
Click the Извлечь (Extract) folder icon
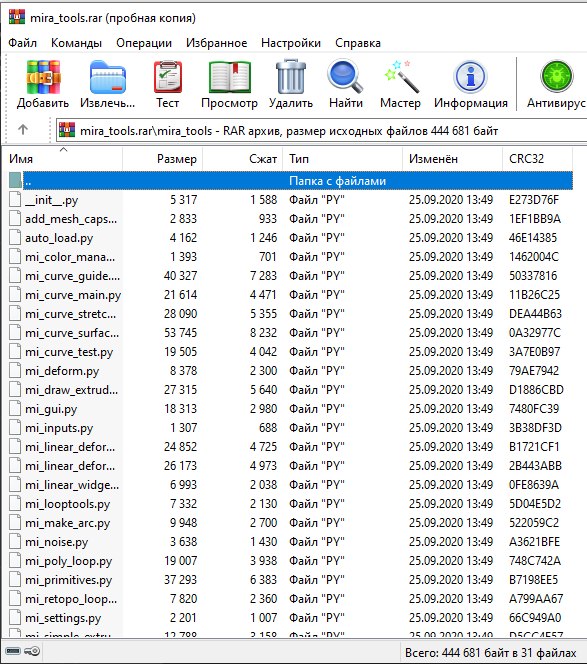pos(108,77)
